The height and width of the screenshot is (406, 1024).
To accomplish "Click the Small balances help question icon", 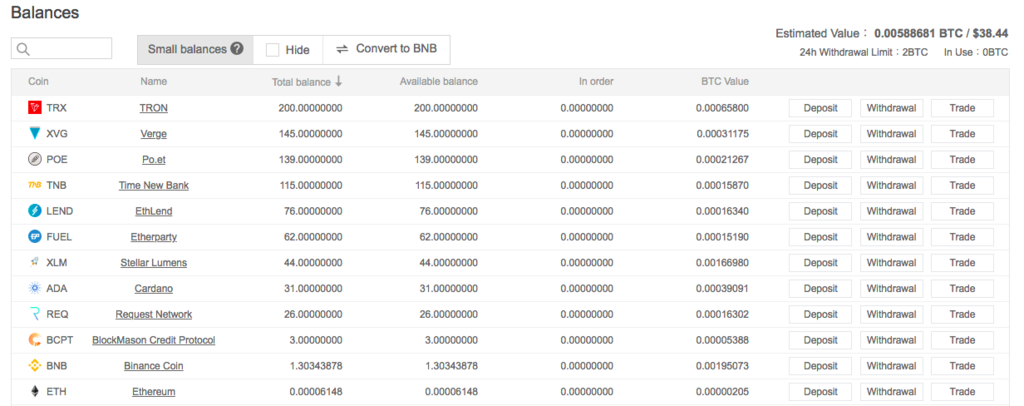I will coord(237,49).
